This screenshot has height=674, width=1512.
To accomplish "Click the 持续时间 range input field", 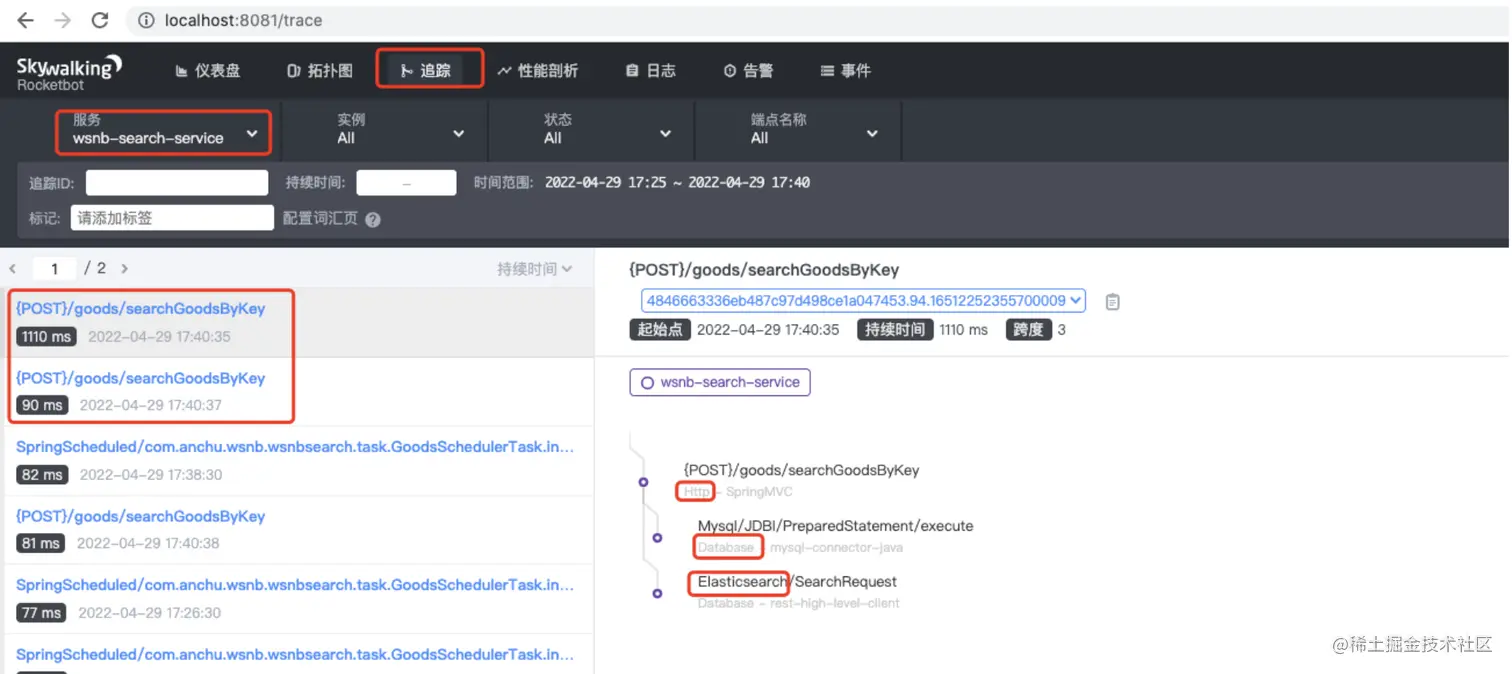I will coord(406,183).
